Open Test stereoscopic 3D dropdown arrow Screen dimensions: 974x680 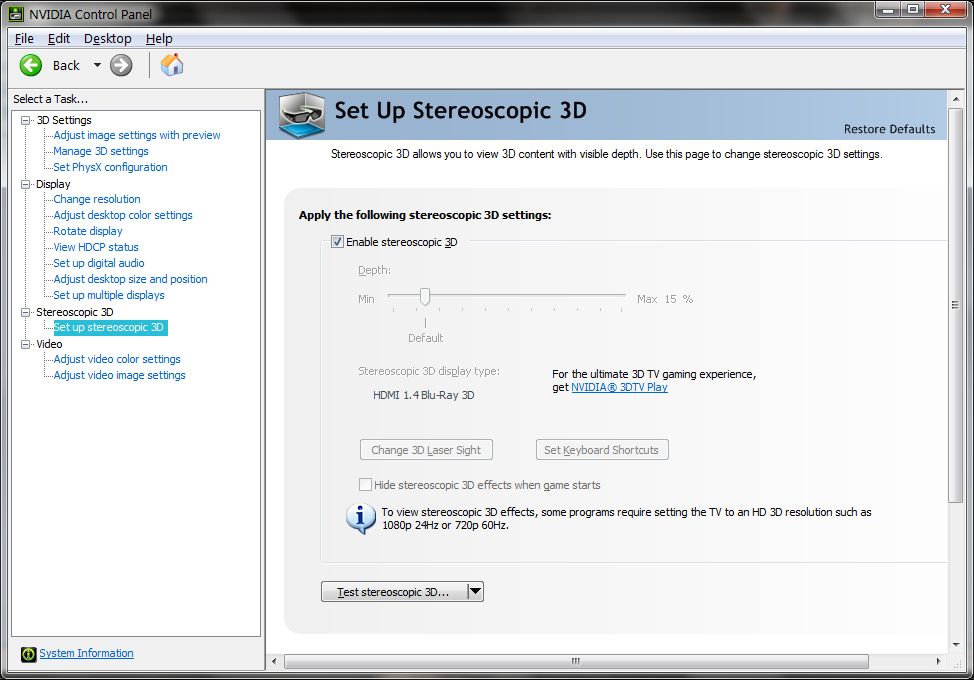click(475, 592)
